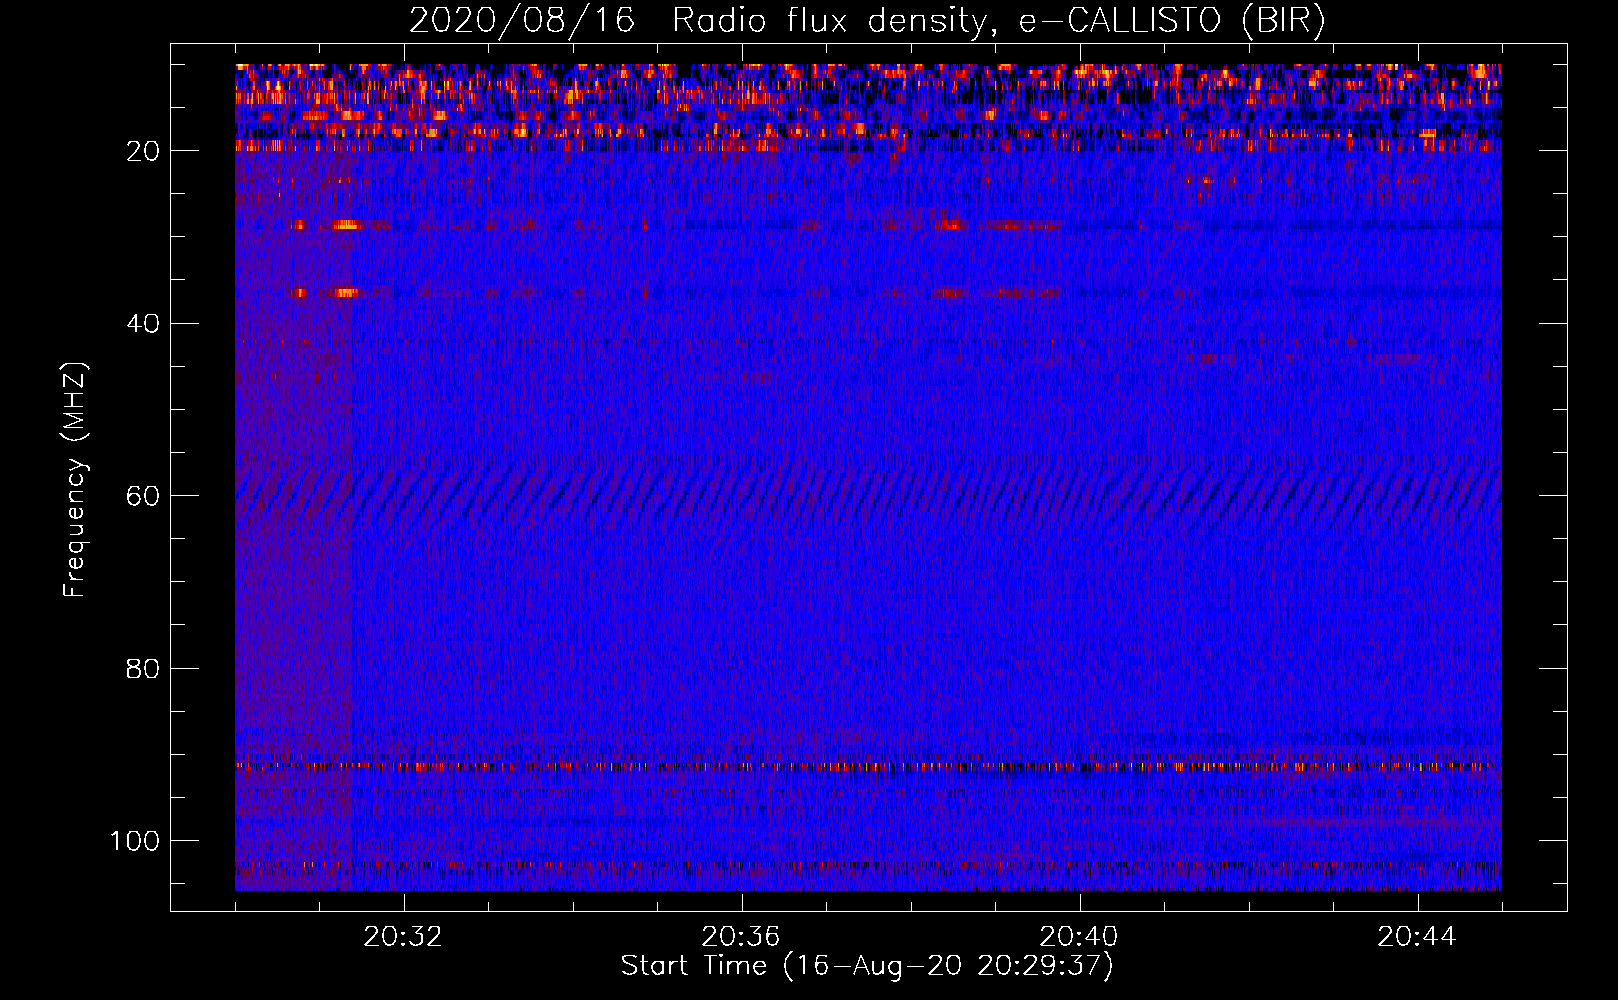Click the 40 MHz frequency tick label
Viewport: 1618px width, 1000px height.
[x=143, y=324]
